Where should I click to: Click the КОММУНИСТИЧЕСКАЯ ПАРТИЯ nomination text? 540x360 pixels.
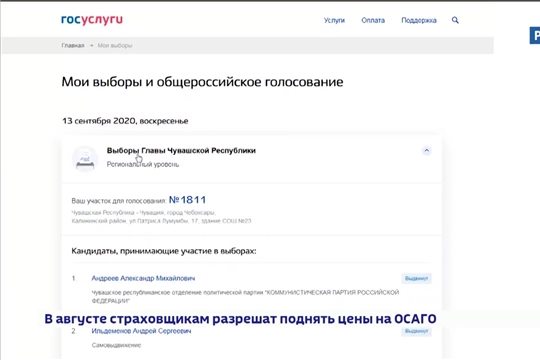[x=245, y=296]
